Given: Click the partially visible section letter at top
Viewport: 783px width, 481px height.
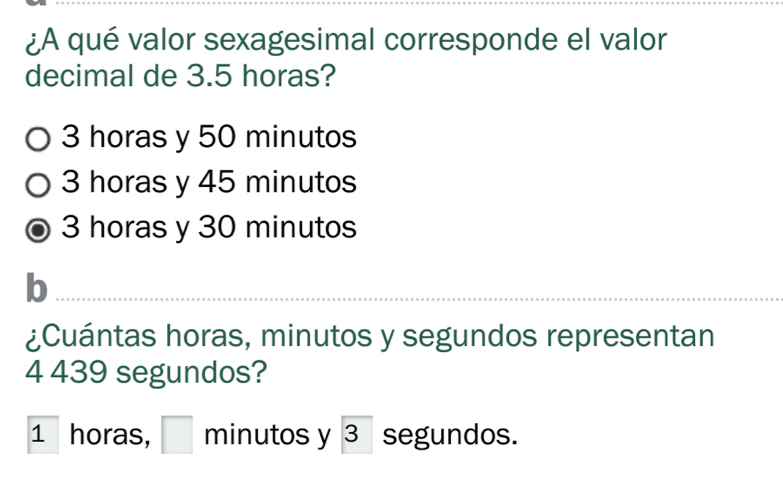Looking at the screenshot, I should (36, 3).
